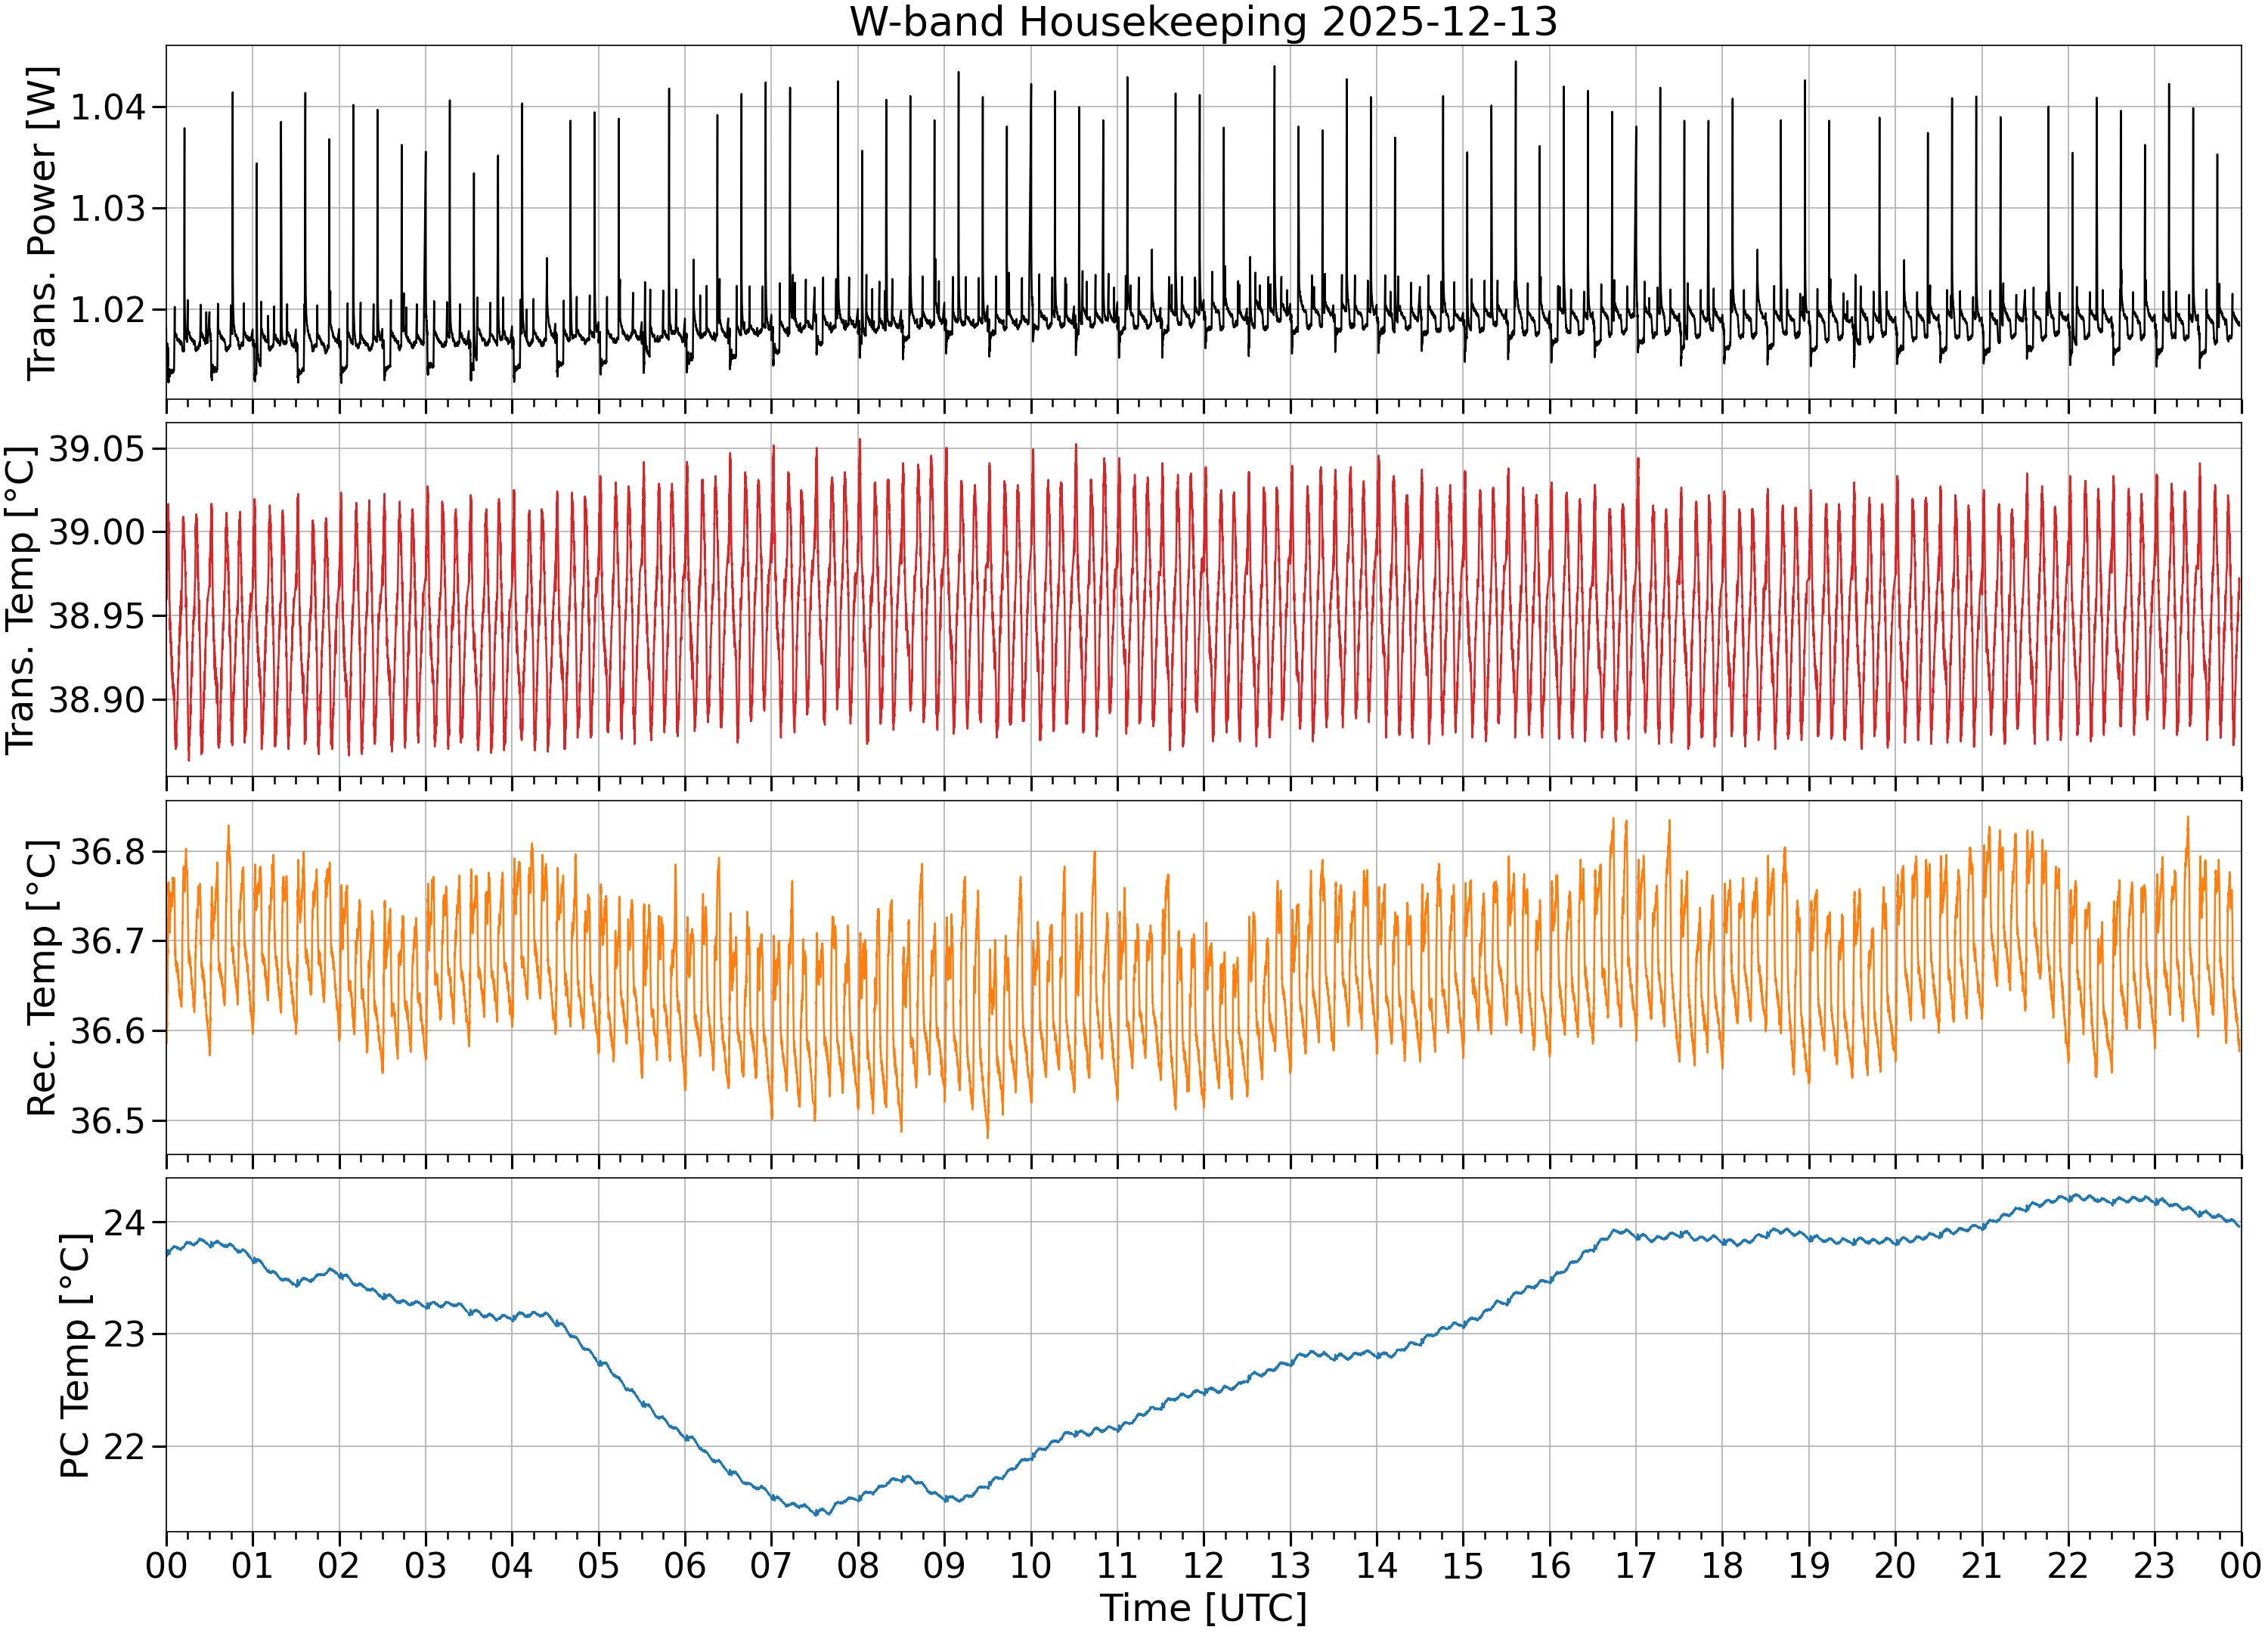Click the 39.05 tick on transmitter temperature axis
The width and height of the screenshot is (2268, 1633).
(96, 449)
